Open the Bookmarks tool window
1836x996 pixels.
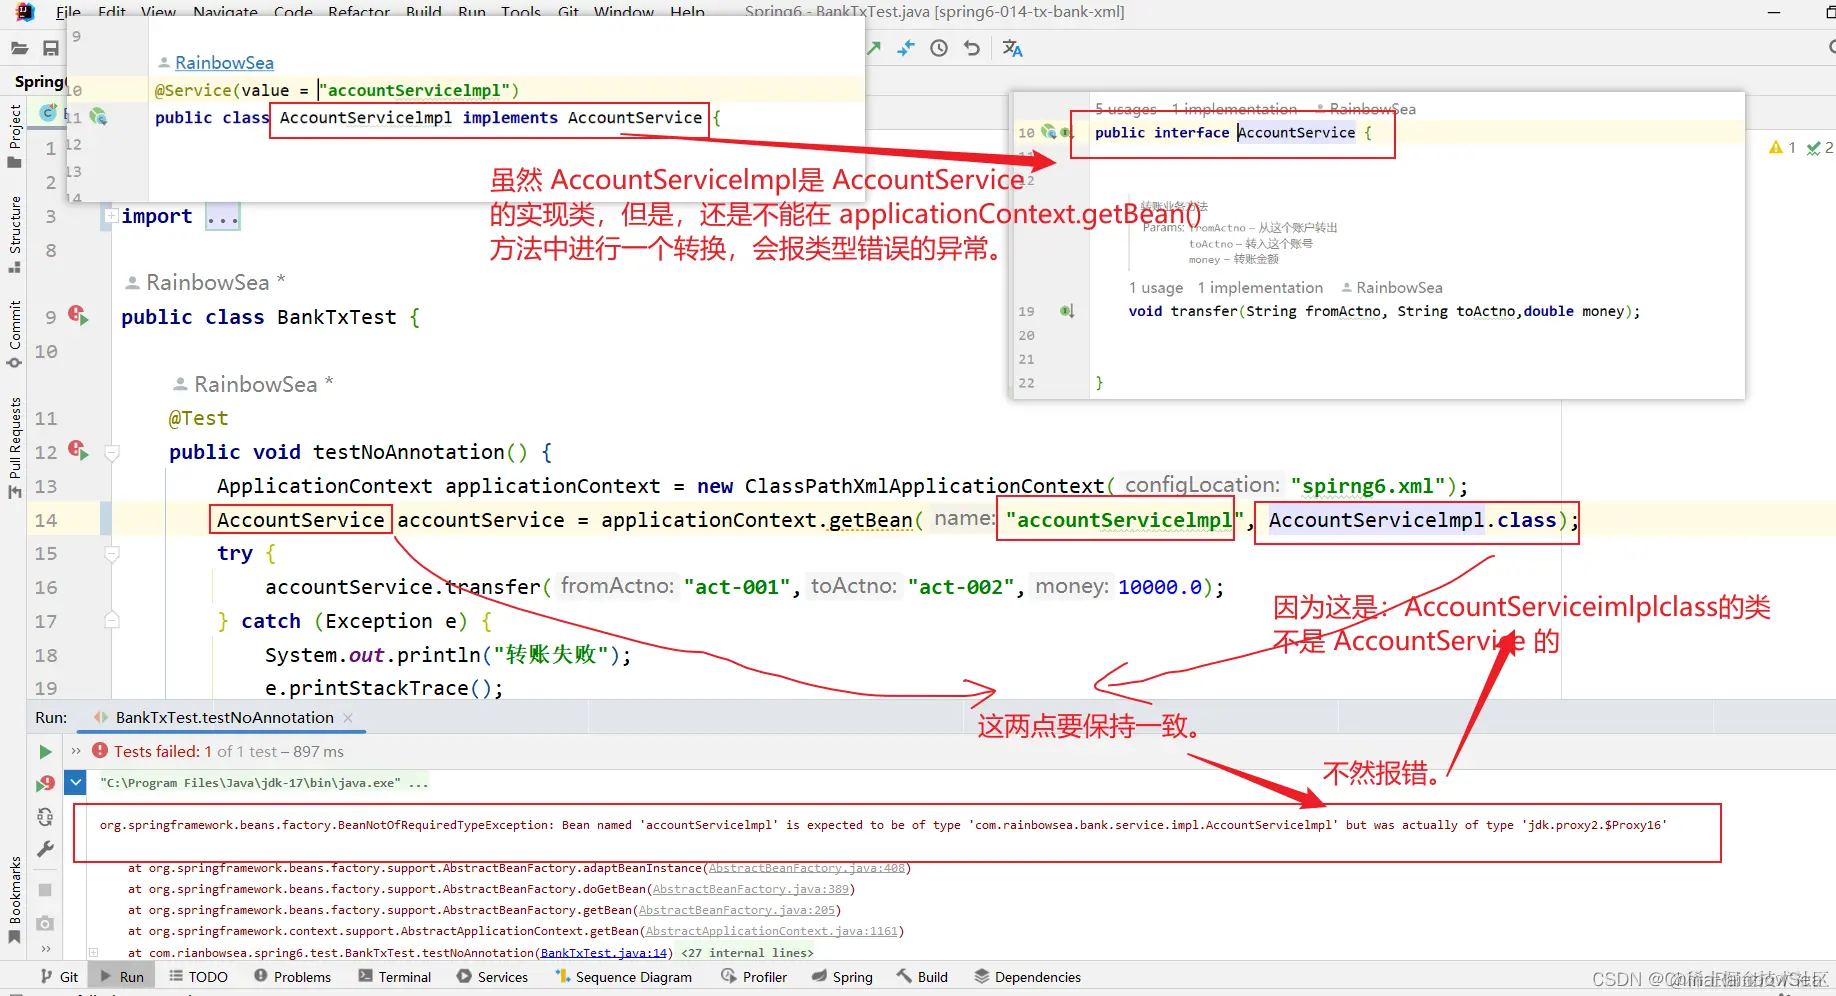coord(14,899)
